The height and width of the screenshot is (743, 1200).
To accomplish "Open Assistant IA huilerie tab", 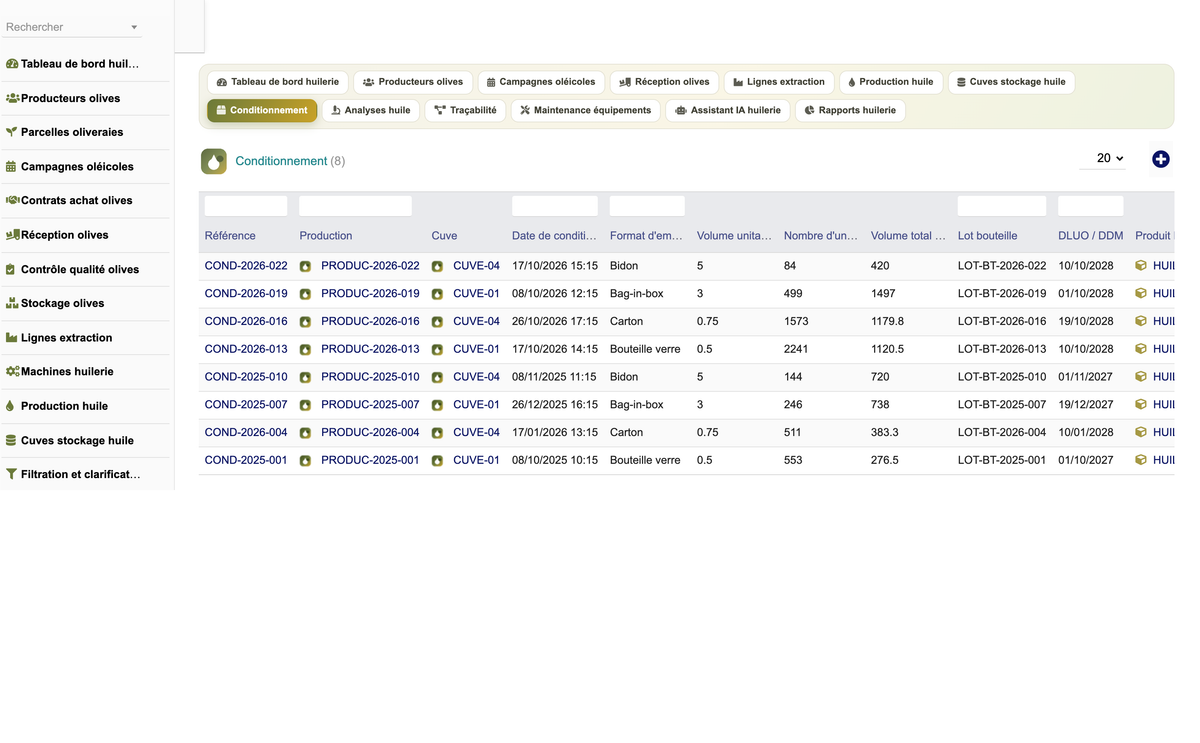I will pyautogui.click(x=728, y=110).
